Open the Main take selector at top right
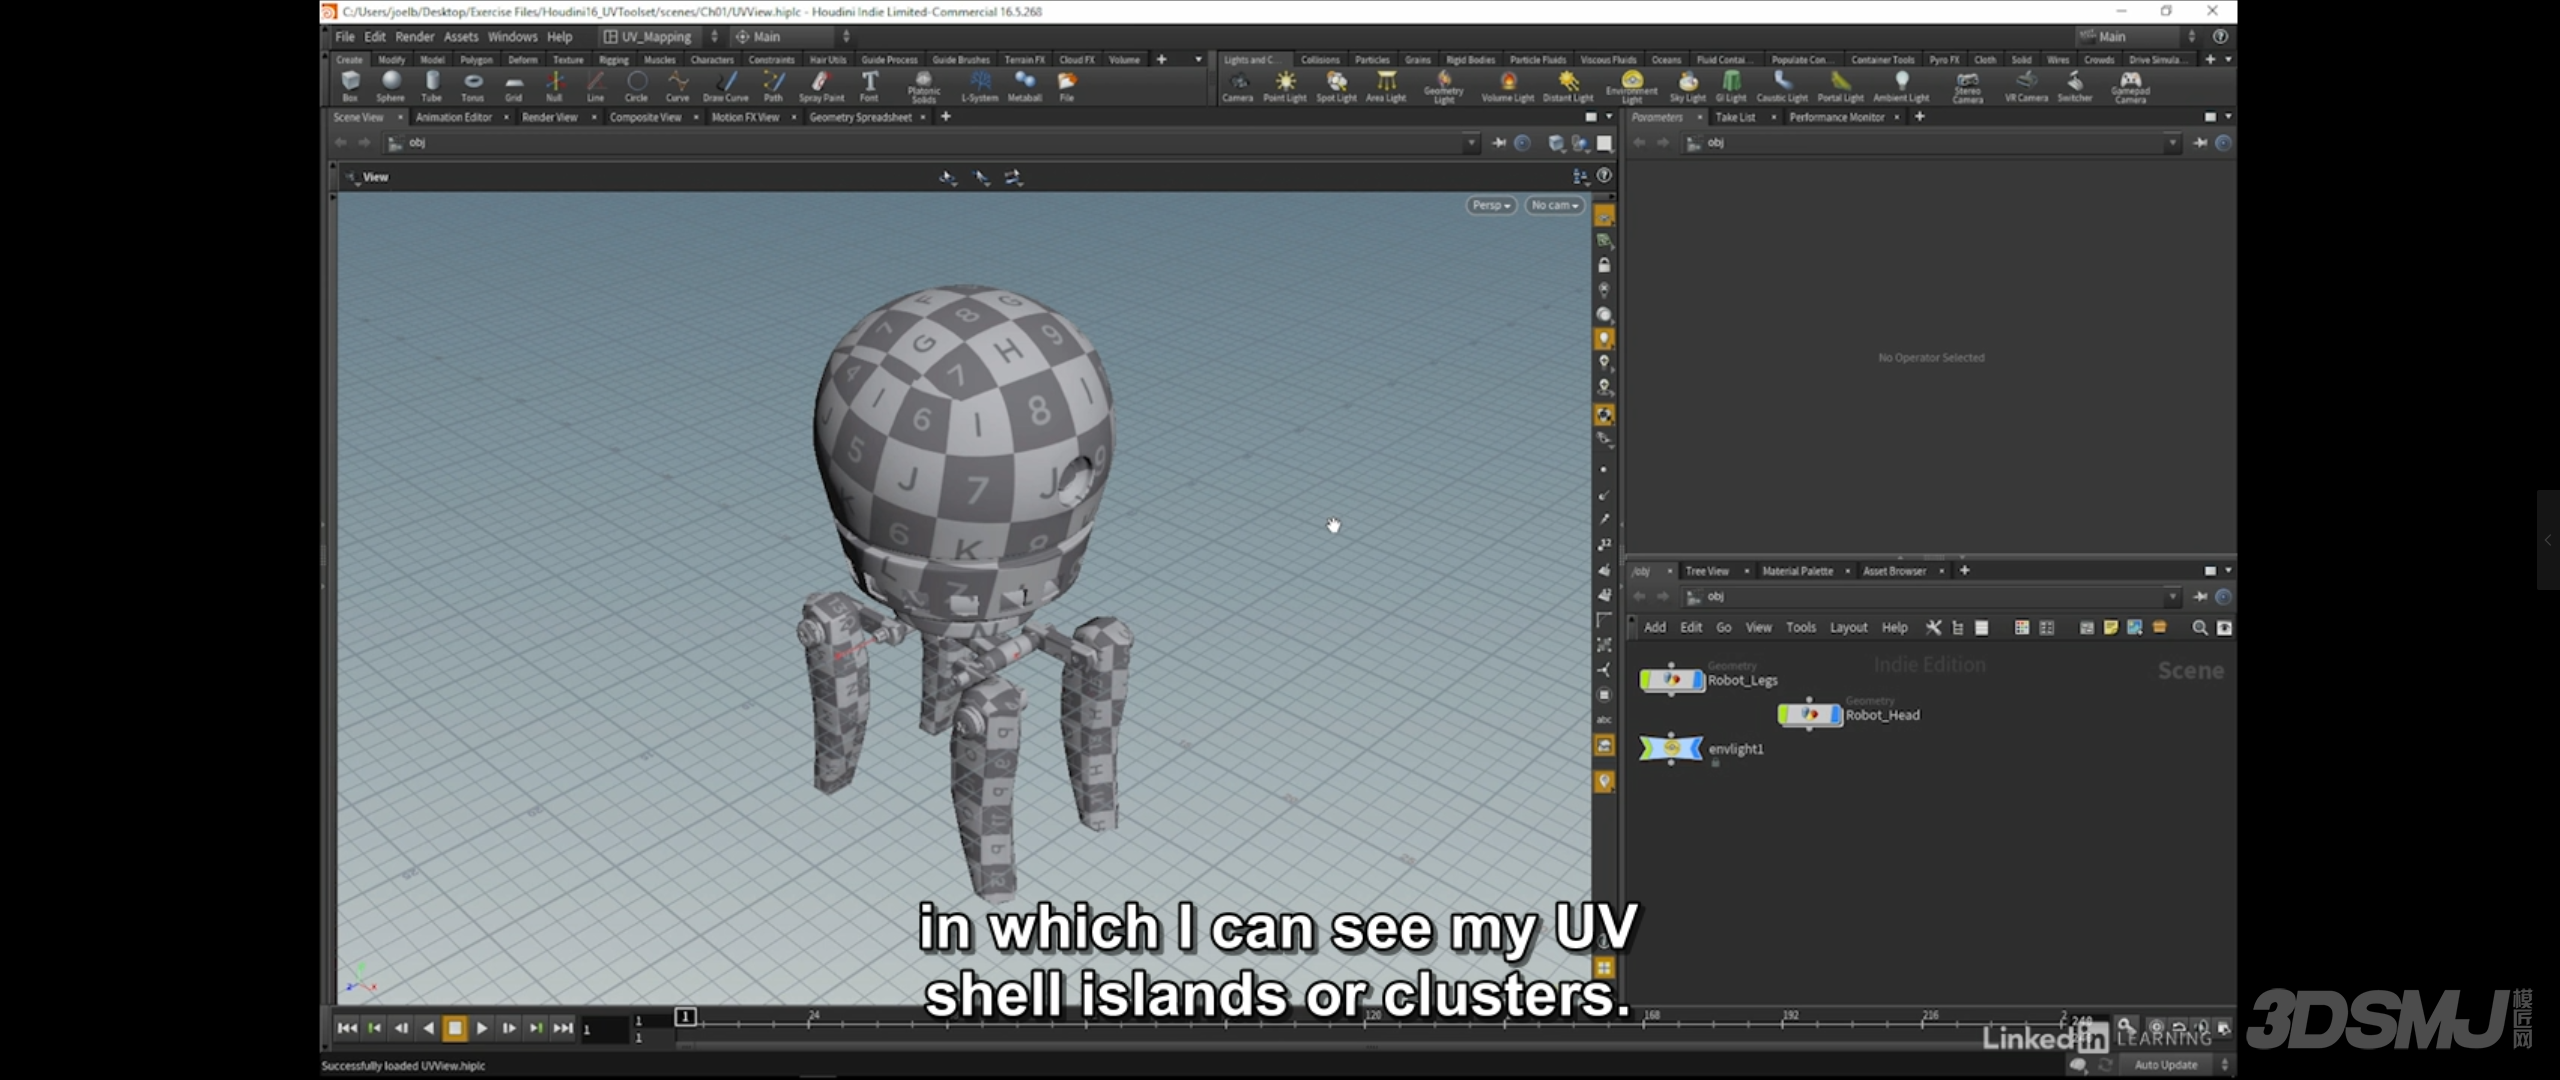Screen dimensions: 2560x1080 [x=2137, y=36]
